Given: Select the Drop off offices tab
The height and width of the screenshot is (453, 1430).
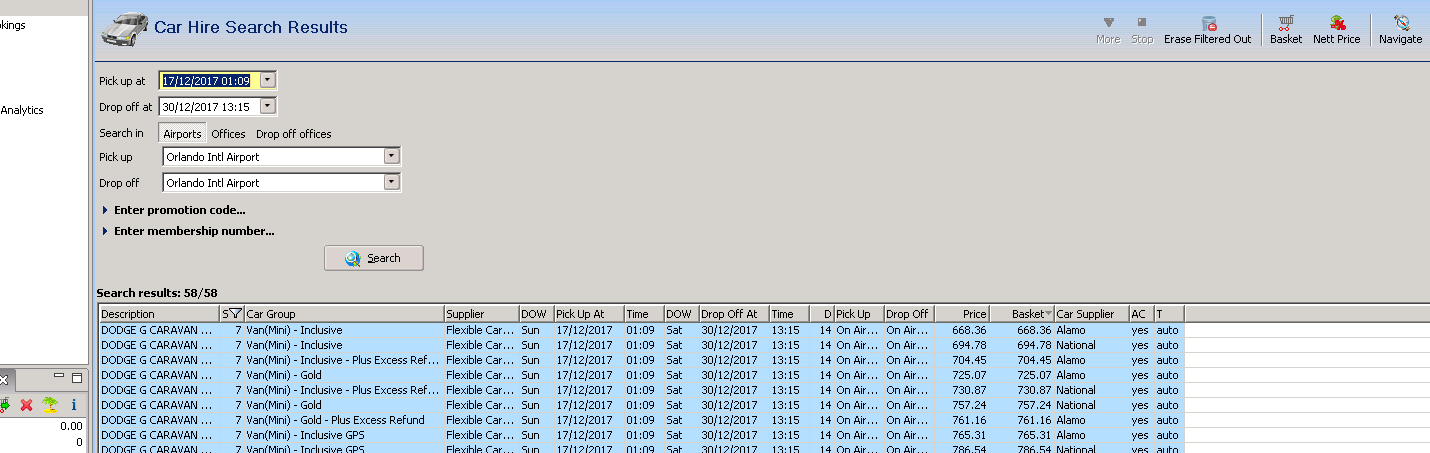Looking at the screenshot, I should point(294,133).
